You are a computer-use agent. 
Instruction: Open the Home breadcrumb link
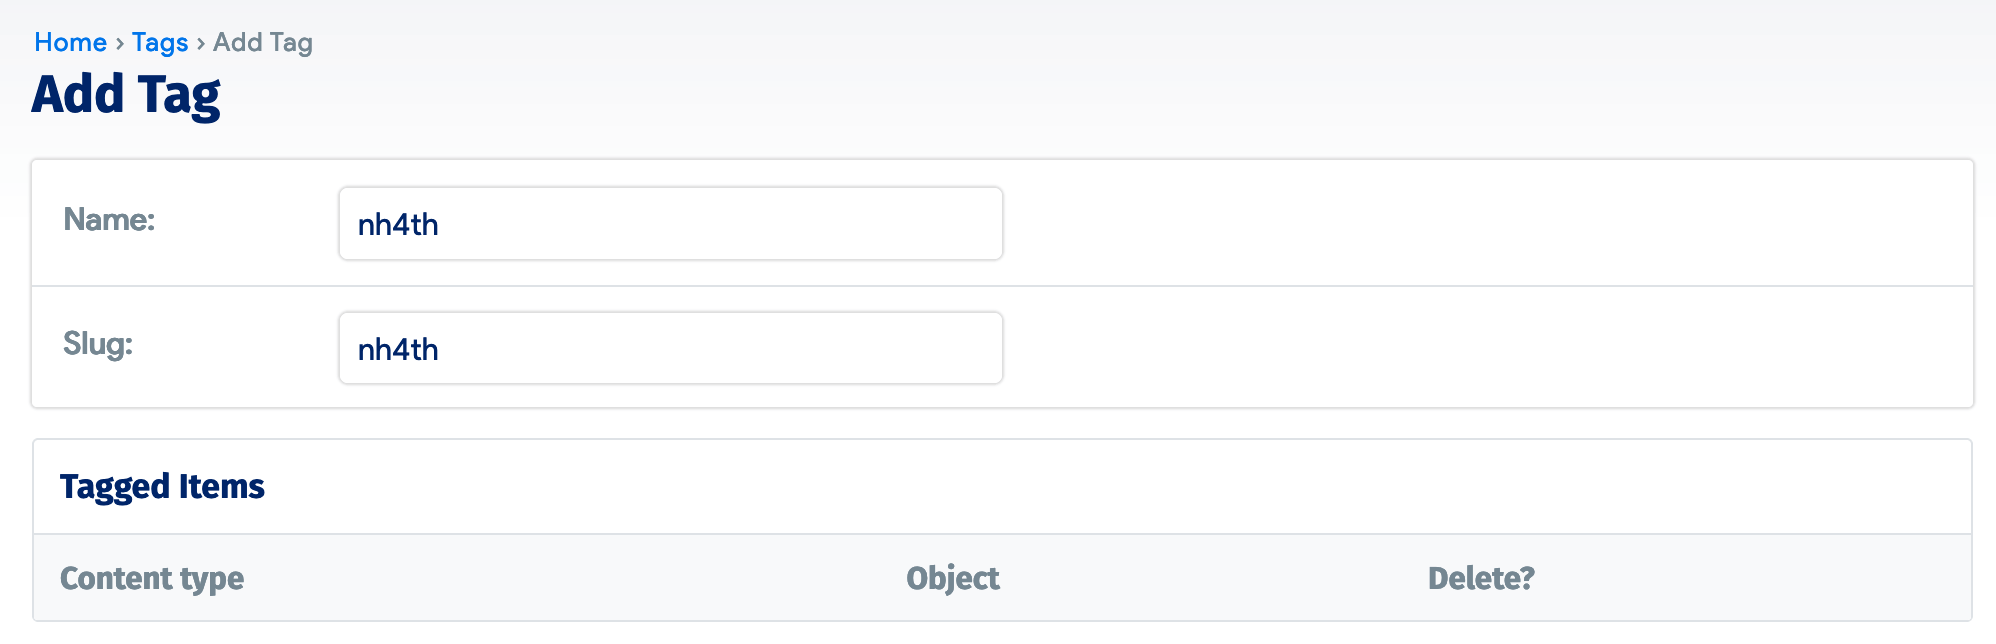click(70, 42)
